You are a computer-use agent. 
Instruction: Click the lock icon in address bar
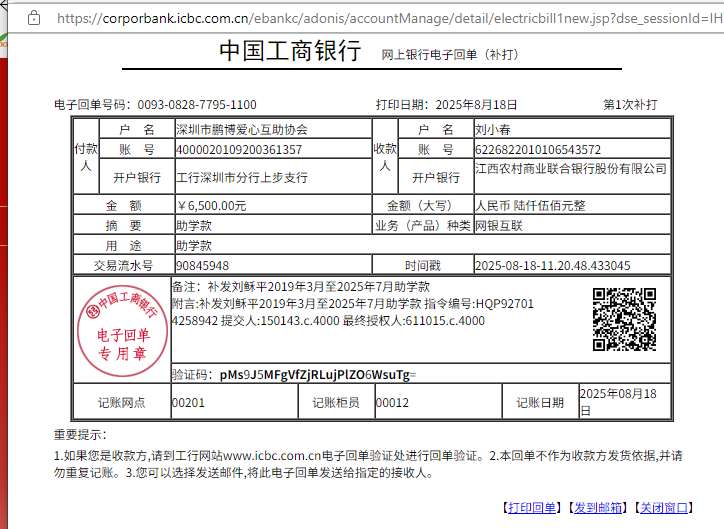click(x=34, y=18)
